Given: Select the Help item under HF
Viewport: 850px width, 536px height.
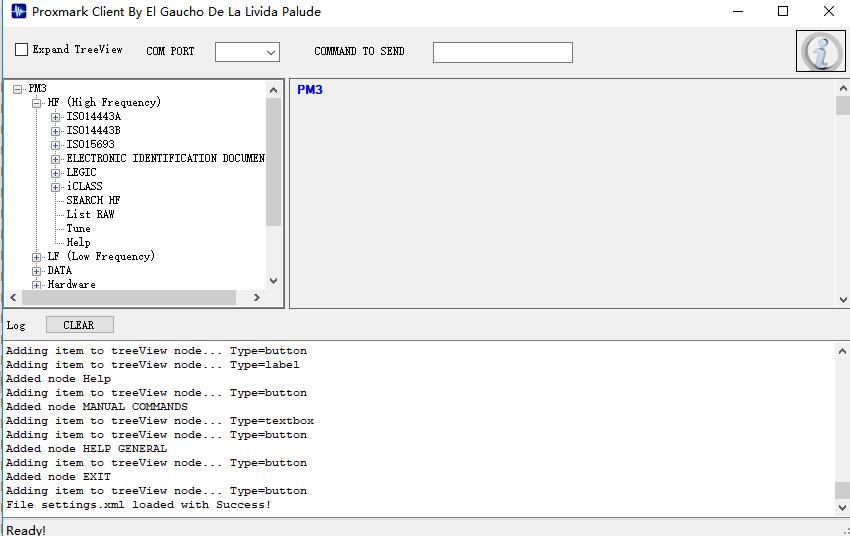Looking at the screenshot, I should [78, 242].
